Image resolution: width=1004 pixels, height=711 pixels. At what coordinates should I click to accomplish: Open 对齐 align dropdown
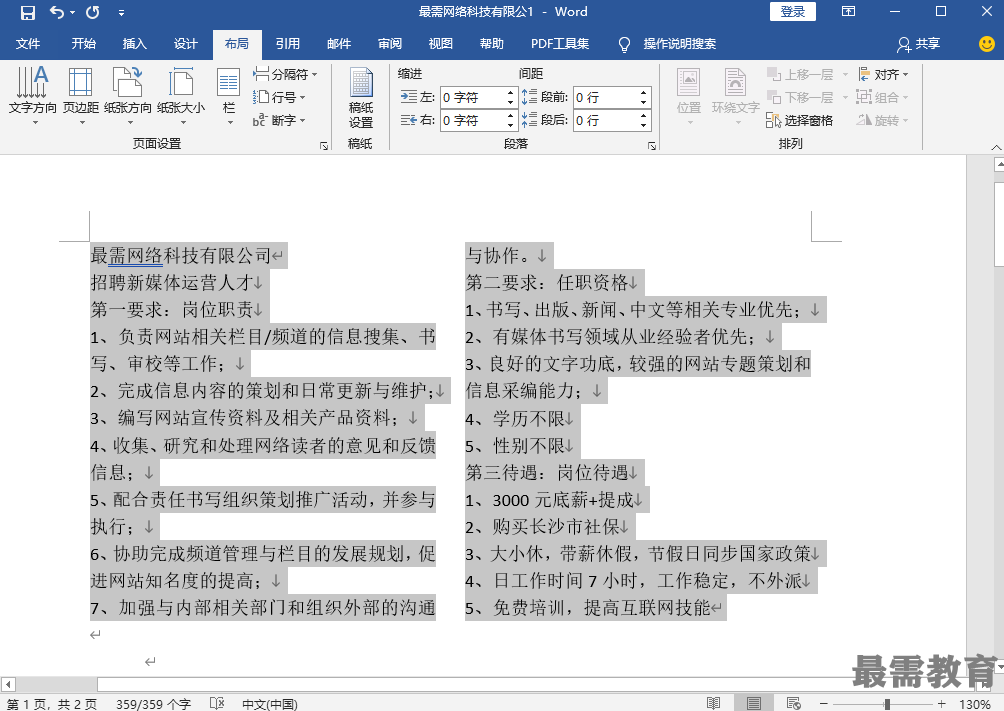tap(883, 74)
